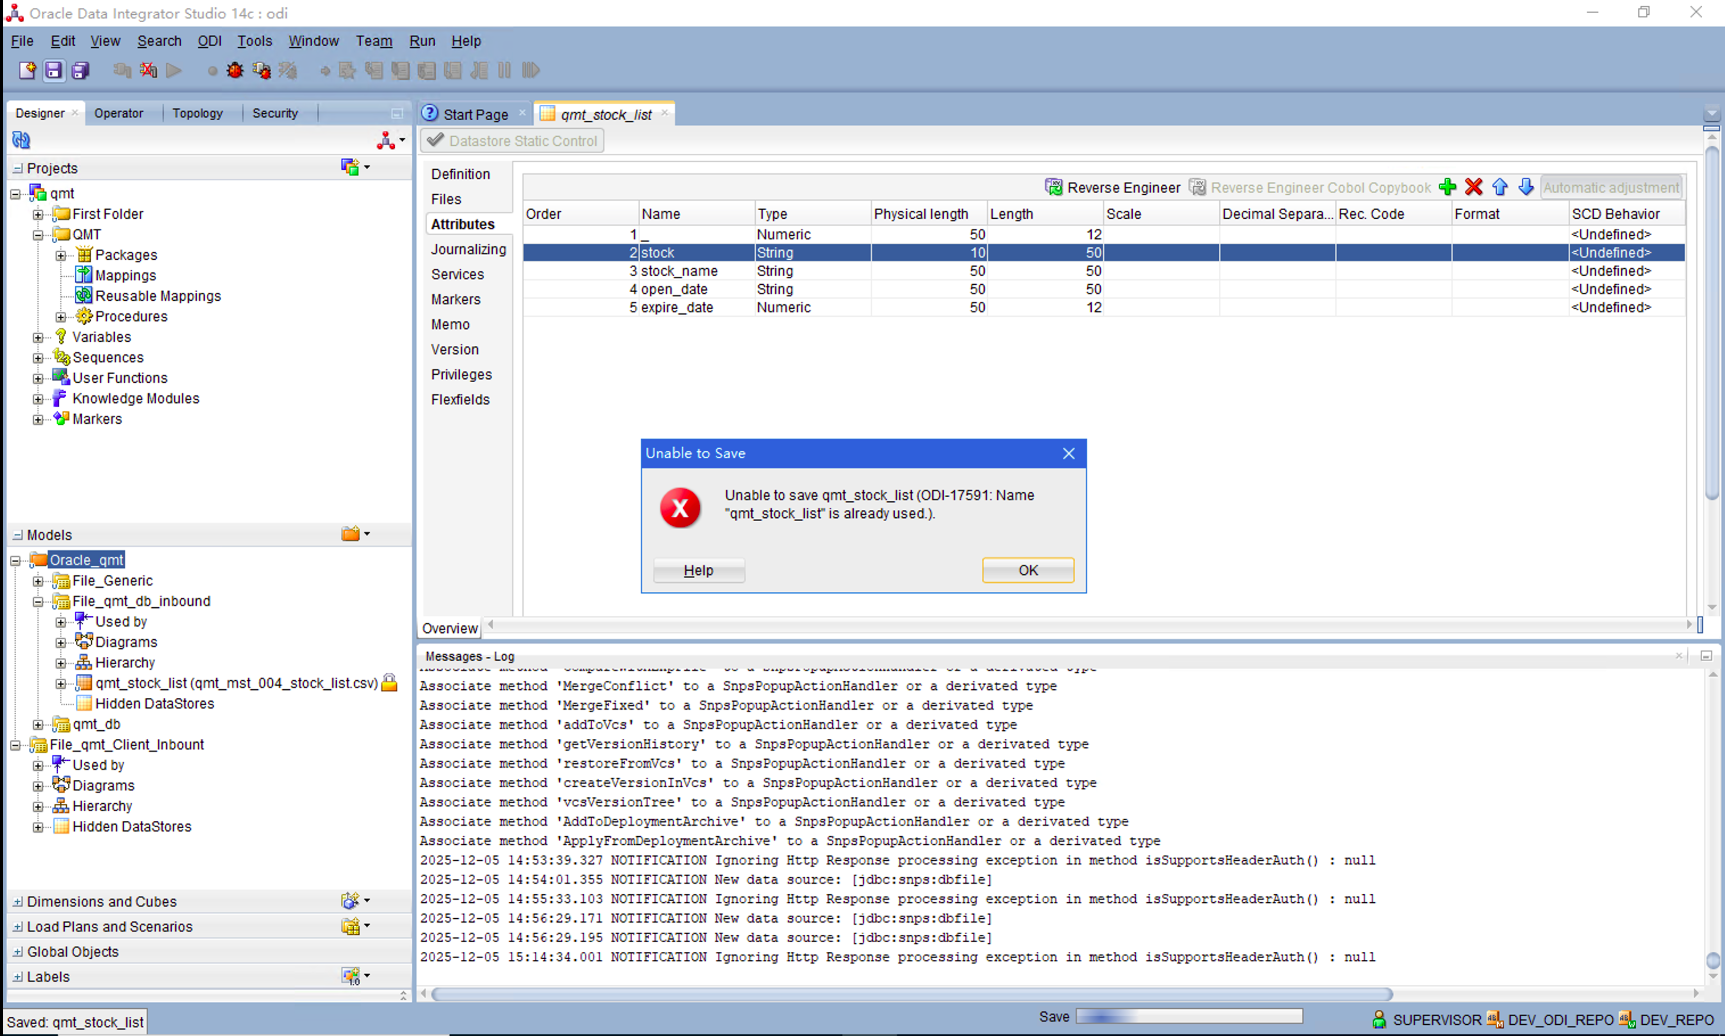Switch to the Security navigator tab
Image resolution: width=1725 pixels, height=1036 pixels.
tap(275, 113)
